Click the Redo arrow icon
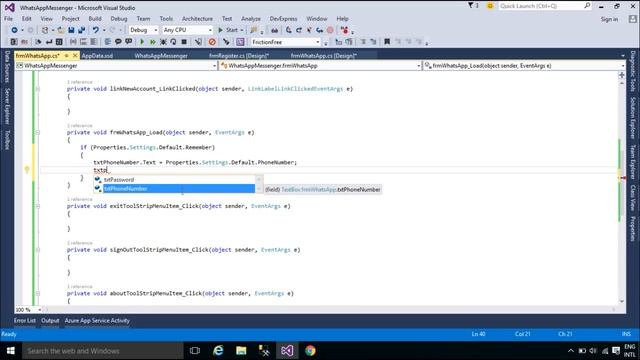Image resolution: width=640 pixels, height=360 pixels. 113,30
